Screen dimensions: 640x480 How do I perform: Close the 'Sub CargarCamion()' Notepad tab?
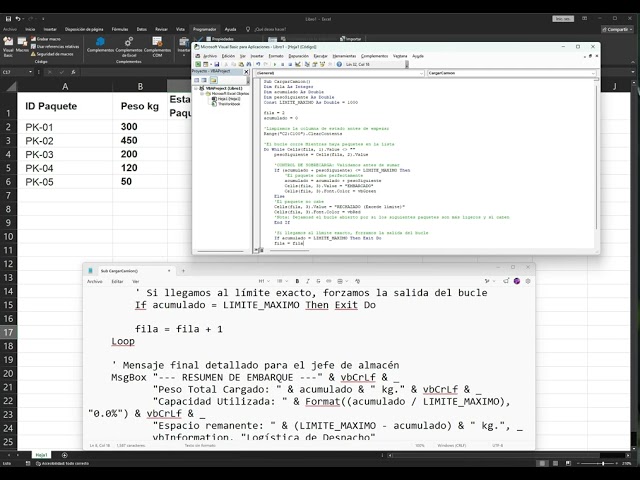[x=169, y=271]
